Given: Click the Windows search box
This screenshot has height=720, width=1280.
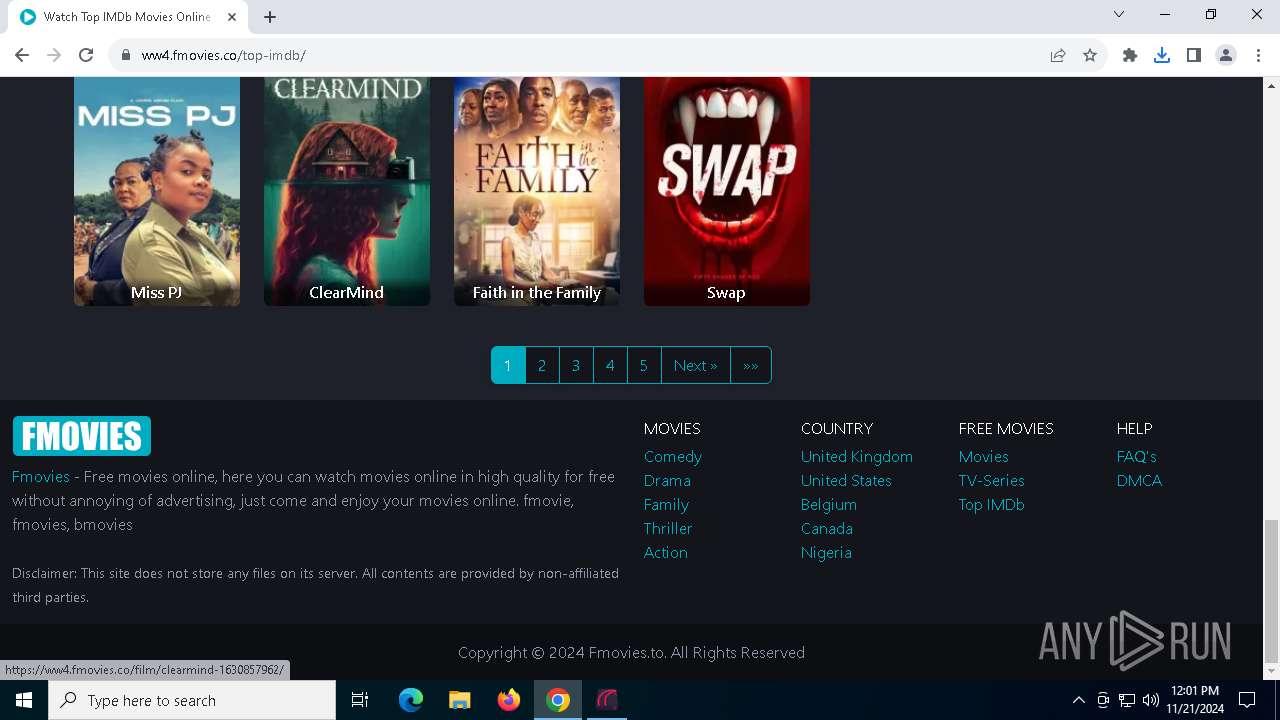Looking at the screenshot, I should click(x=192, y=700).
